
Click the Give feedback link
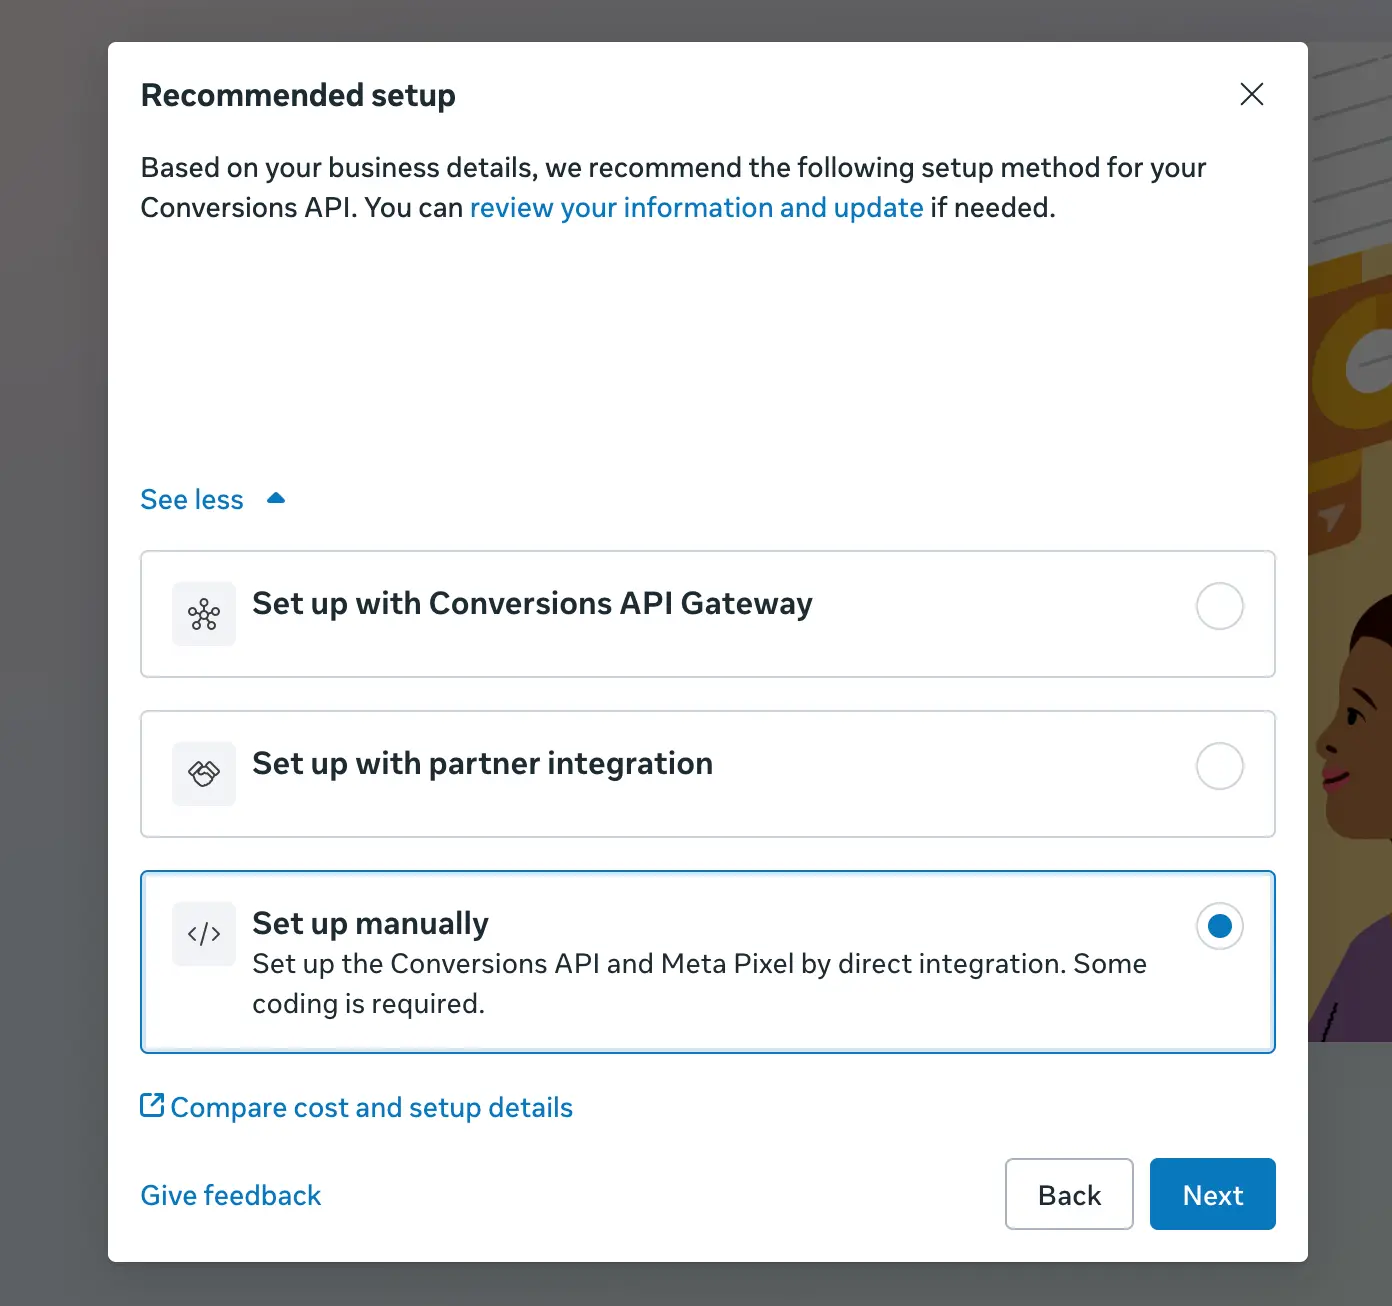231,1195
